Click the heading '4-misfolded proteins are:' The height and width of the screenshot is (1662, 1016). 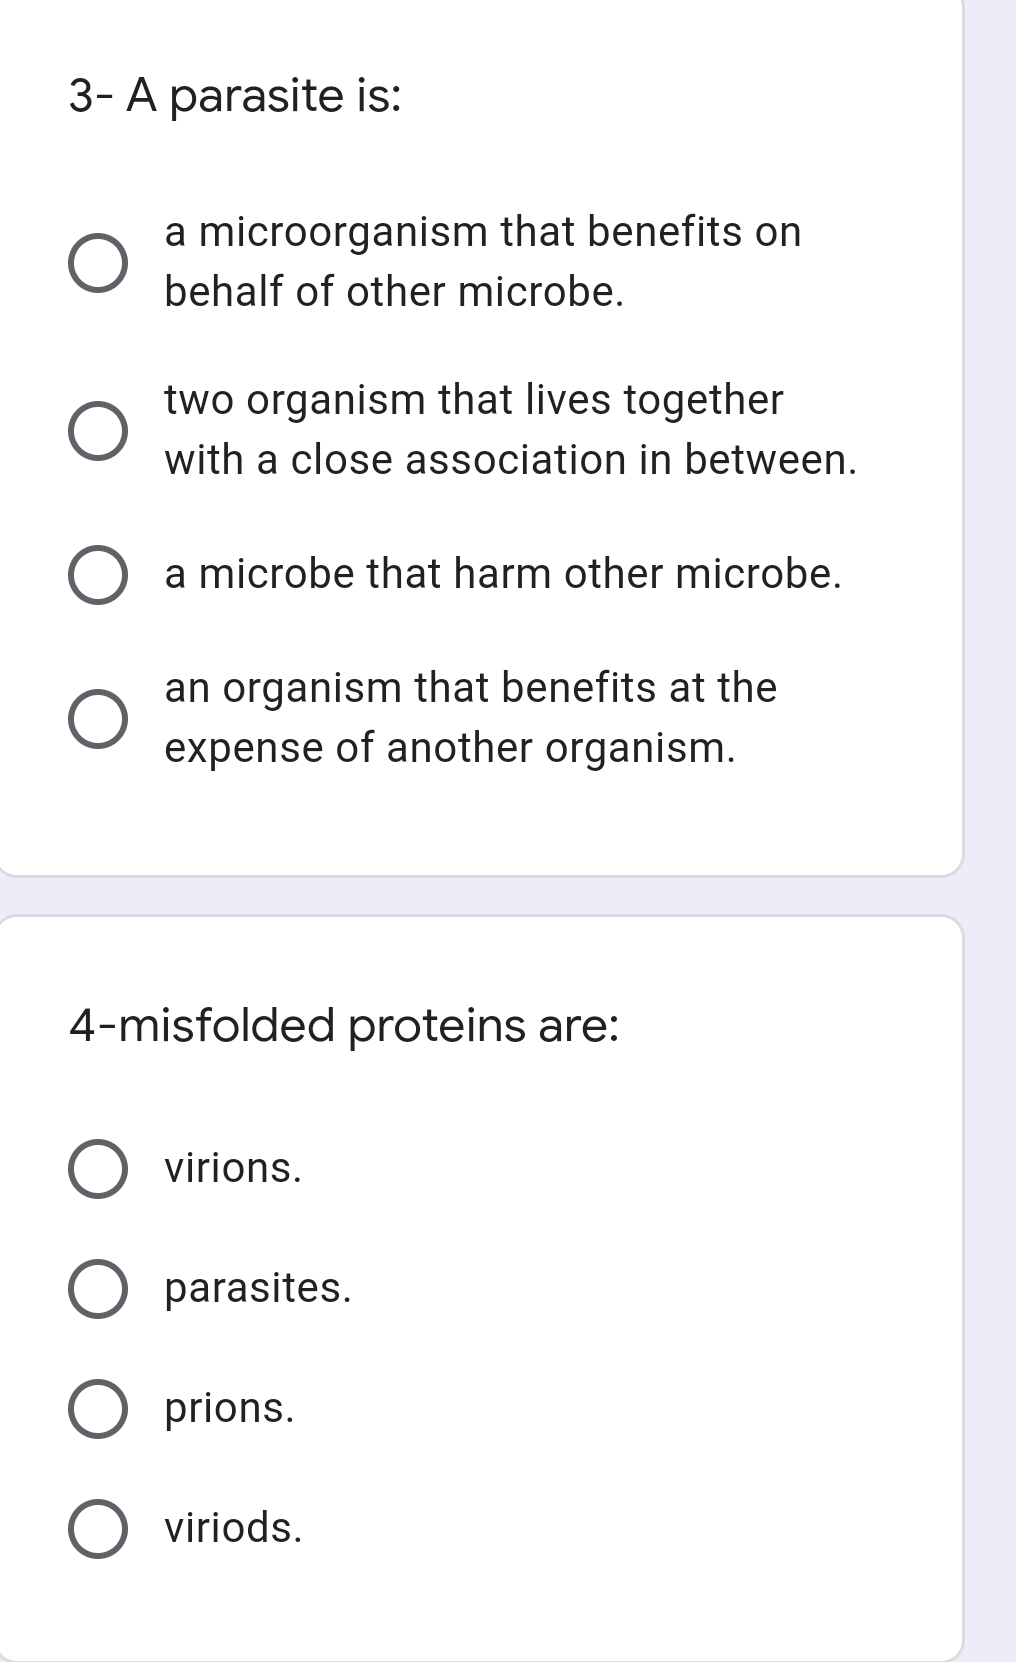344,1026
